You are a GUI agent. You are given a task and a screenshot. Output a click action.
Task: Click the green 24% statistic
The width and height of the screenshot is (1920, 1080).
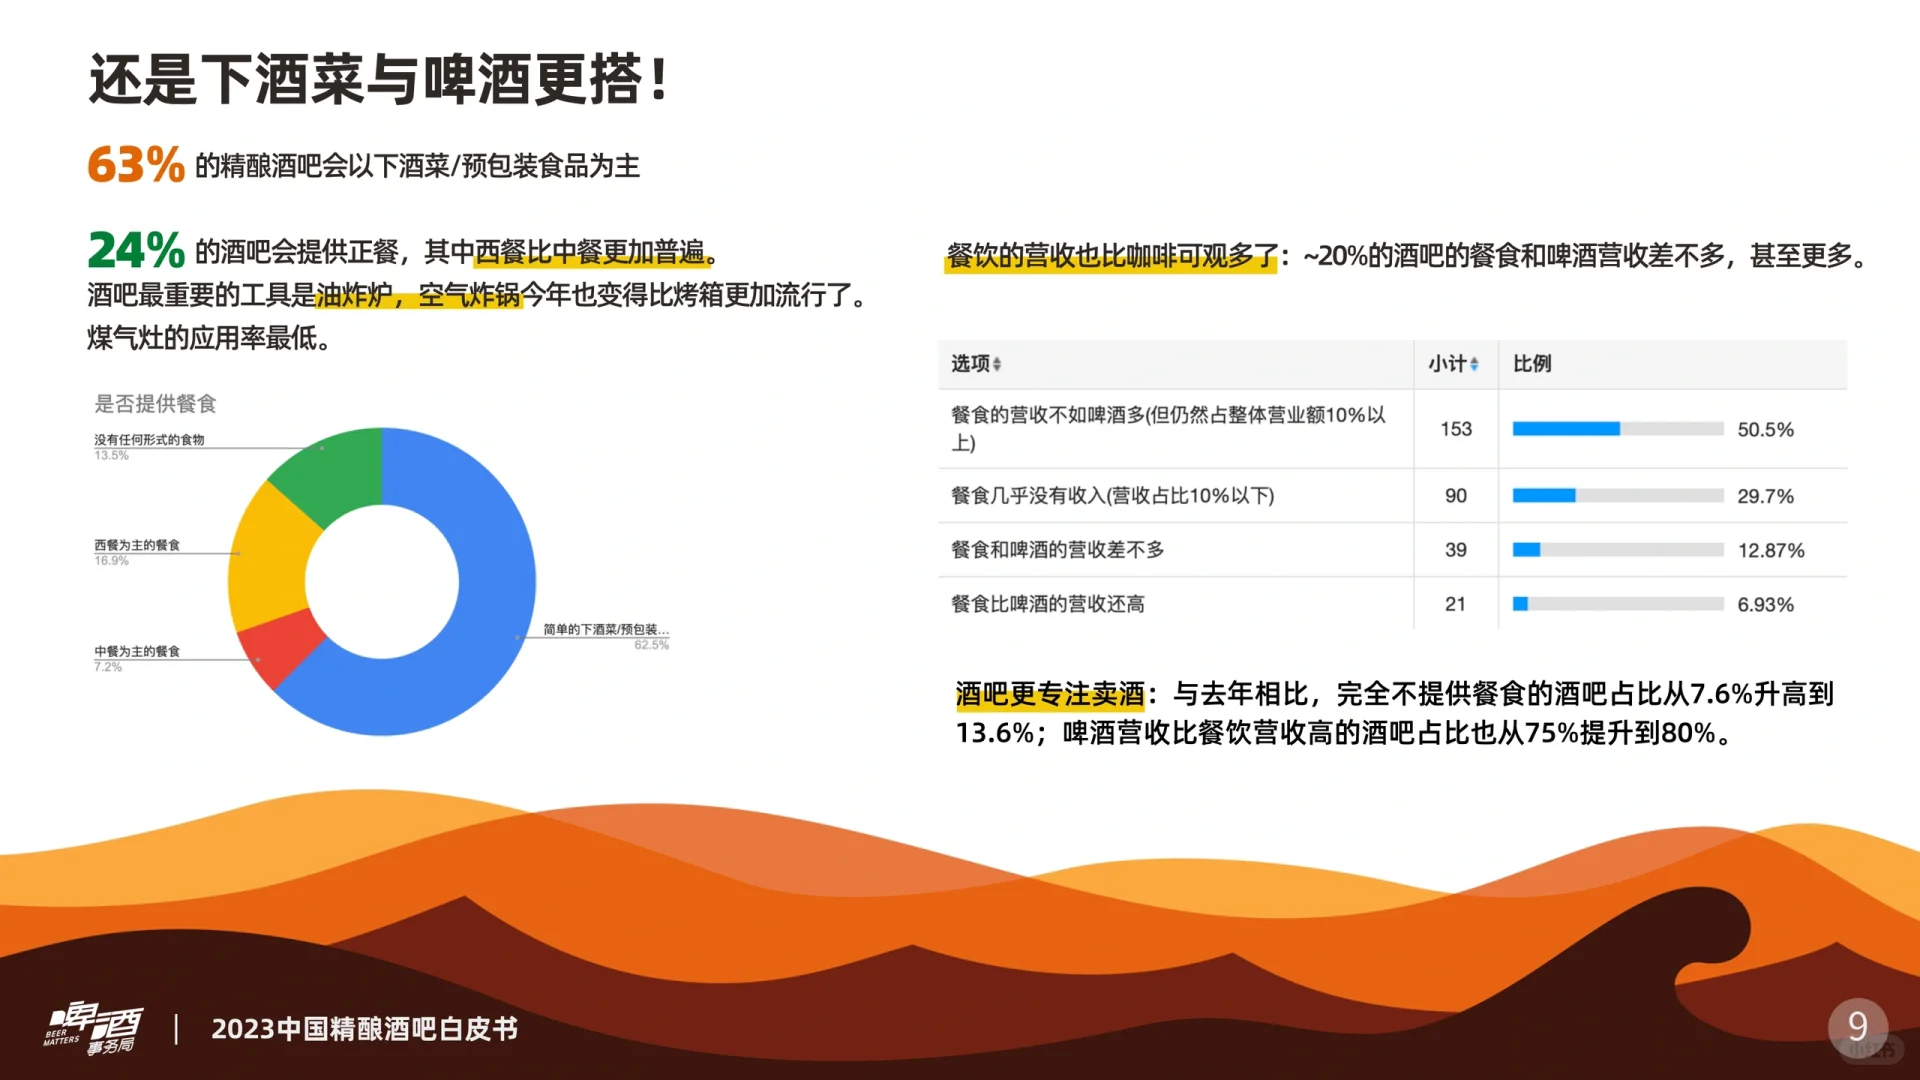(136, 250)
